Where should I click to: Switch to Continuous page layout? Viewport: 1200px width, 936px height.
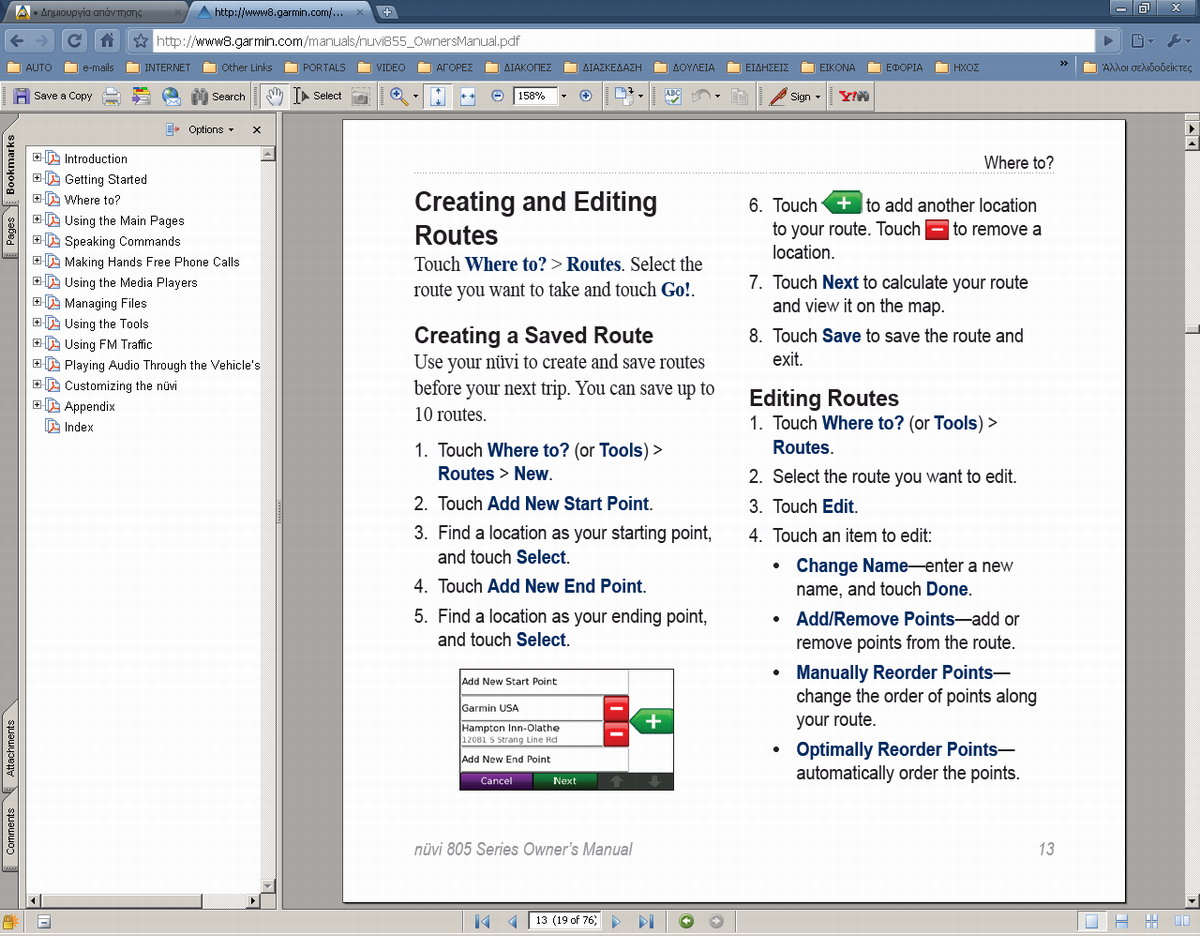click(x=1122, y=921)
